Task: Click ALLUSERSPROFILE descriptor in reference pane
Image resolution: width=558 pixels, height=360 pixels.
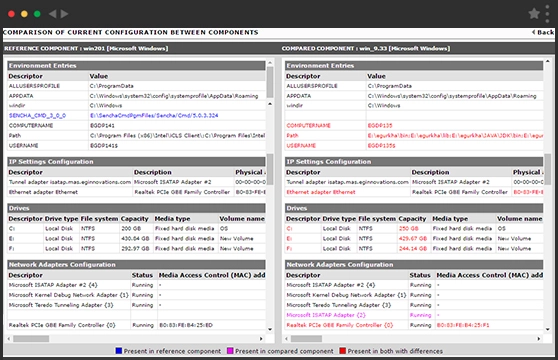Action: (34, 86)
